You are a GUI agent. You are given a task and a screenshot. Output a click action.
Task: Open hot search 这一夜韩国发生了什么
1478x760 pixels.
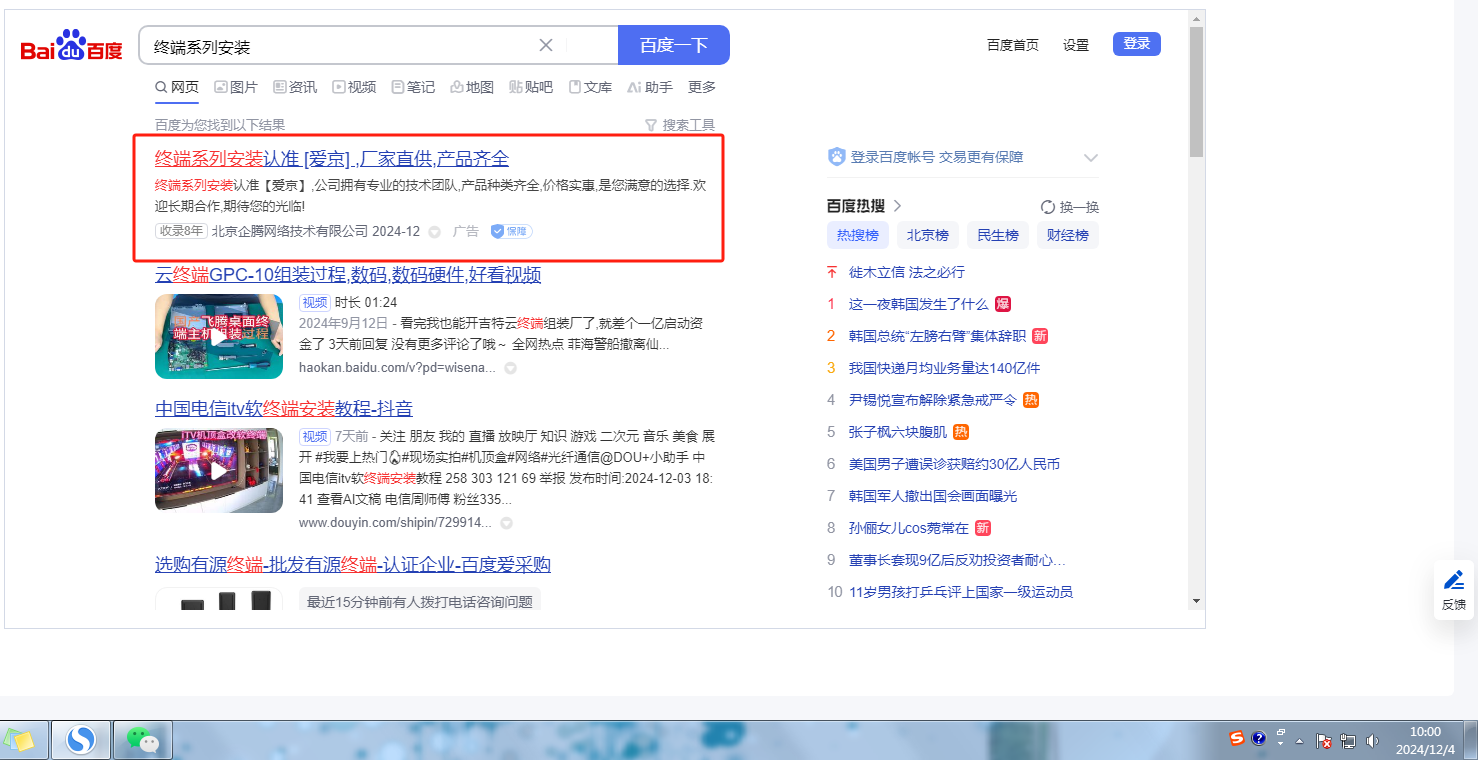(918, 304)
